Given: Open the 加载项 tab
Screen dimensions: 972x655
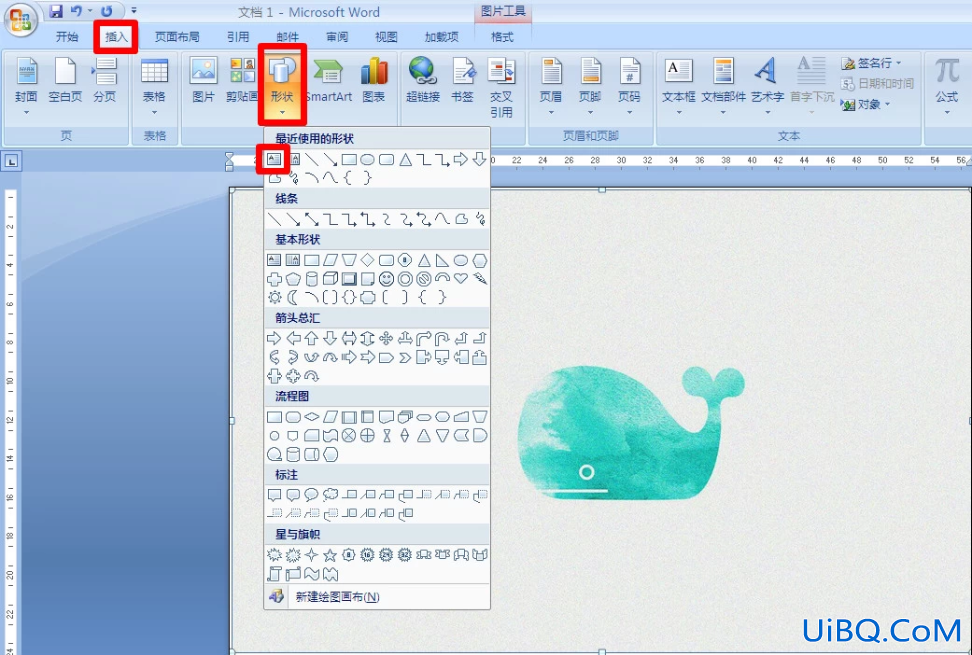Looking at the screenshot, I should (x=441, y=37).
